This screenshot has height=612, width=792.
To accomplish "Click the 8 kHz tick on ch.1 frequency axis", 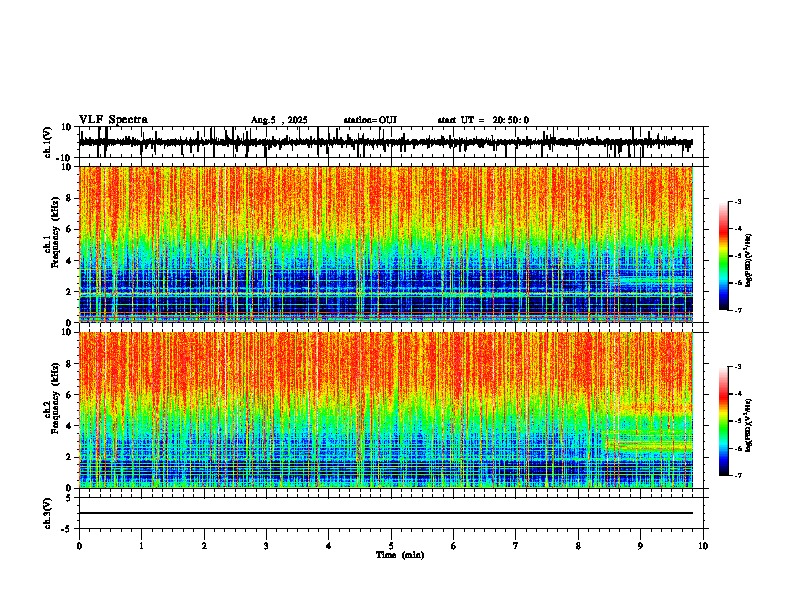I will coord(69,198).
